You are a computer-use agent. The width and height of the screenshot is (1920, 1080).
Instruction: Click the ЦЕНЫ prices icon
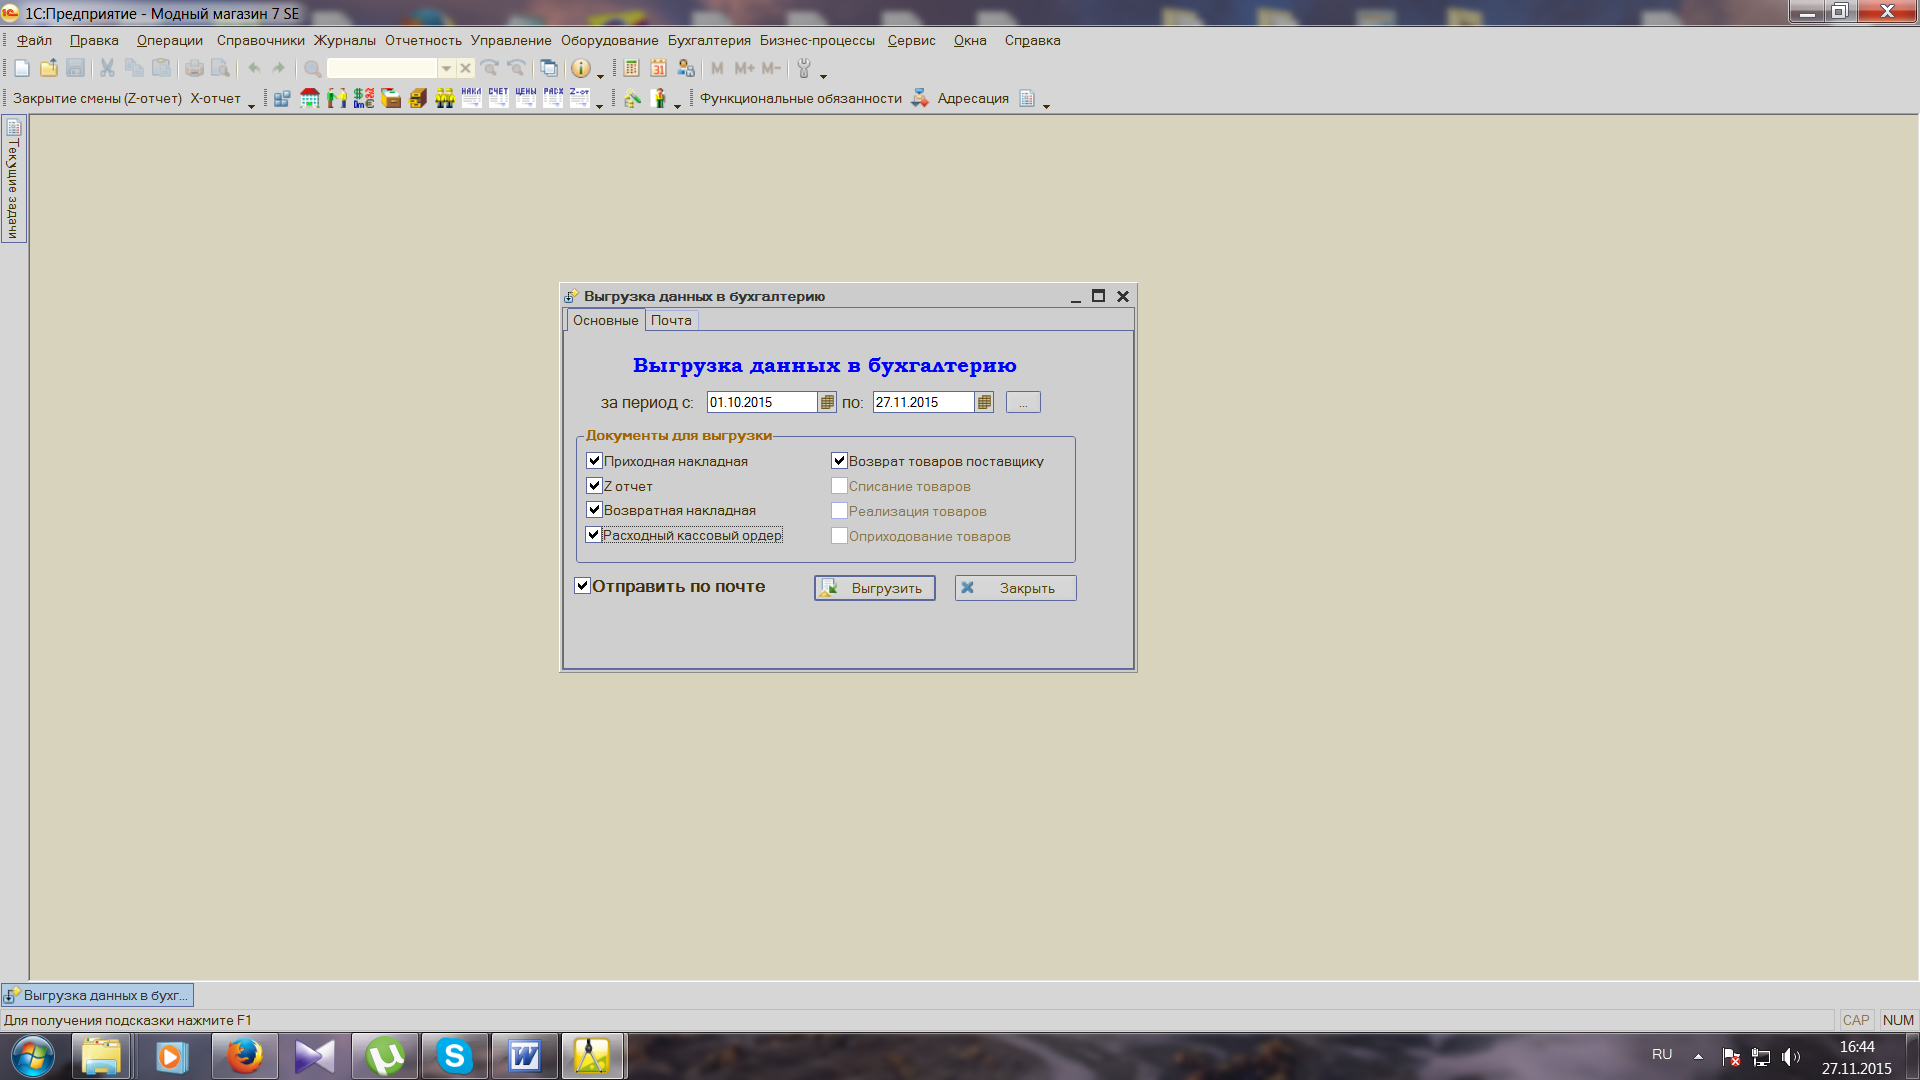point(526,98)
